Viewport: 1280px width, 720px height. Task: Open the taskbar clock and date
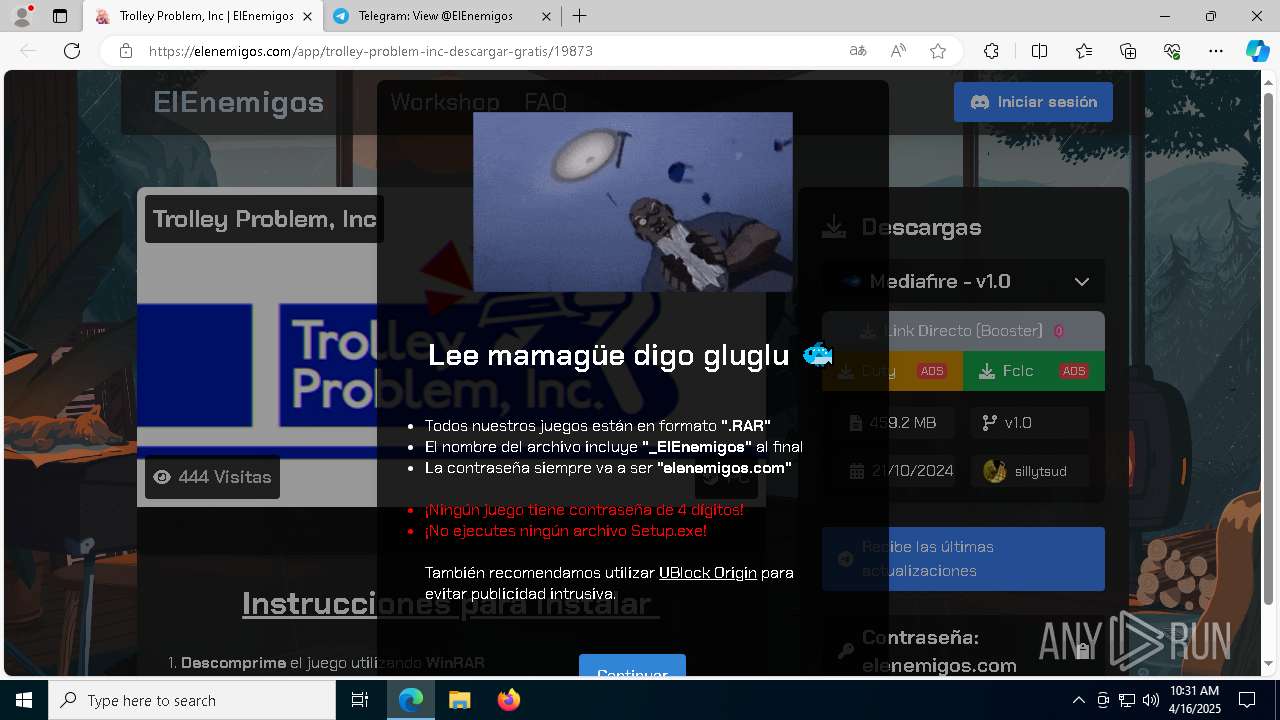(x=1194, y=700)
